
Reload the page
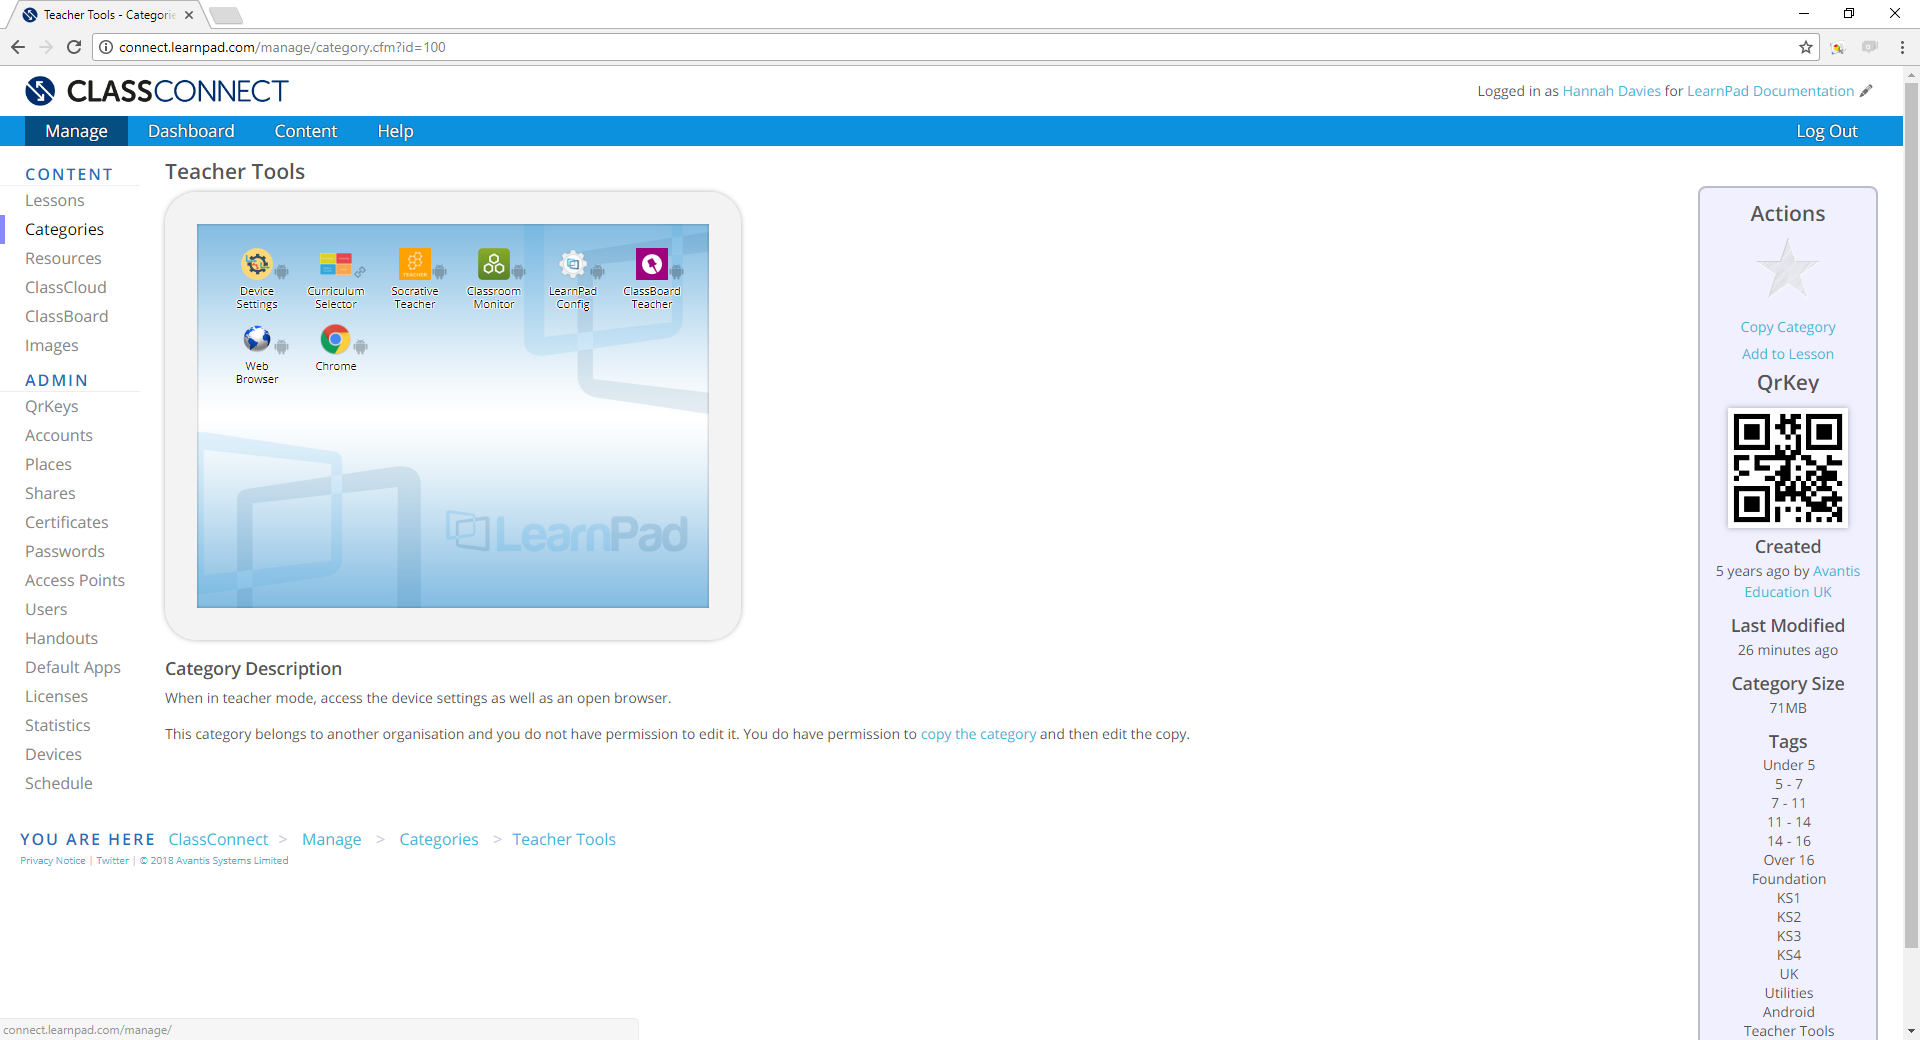click(x=74, y=47)
